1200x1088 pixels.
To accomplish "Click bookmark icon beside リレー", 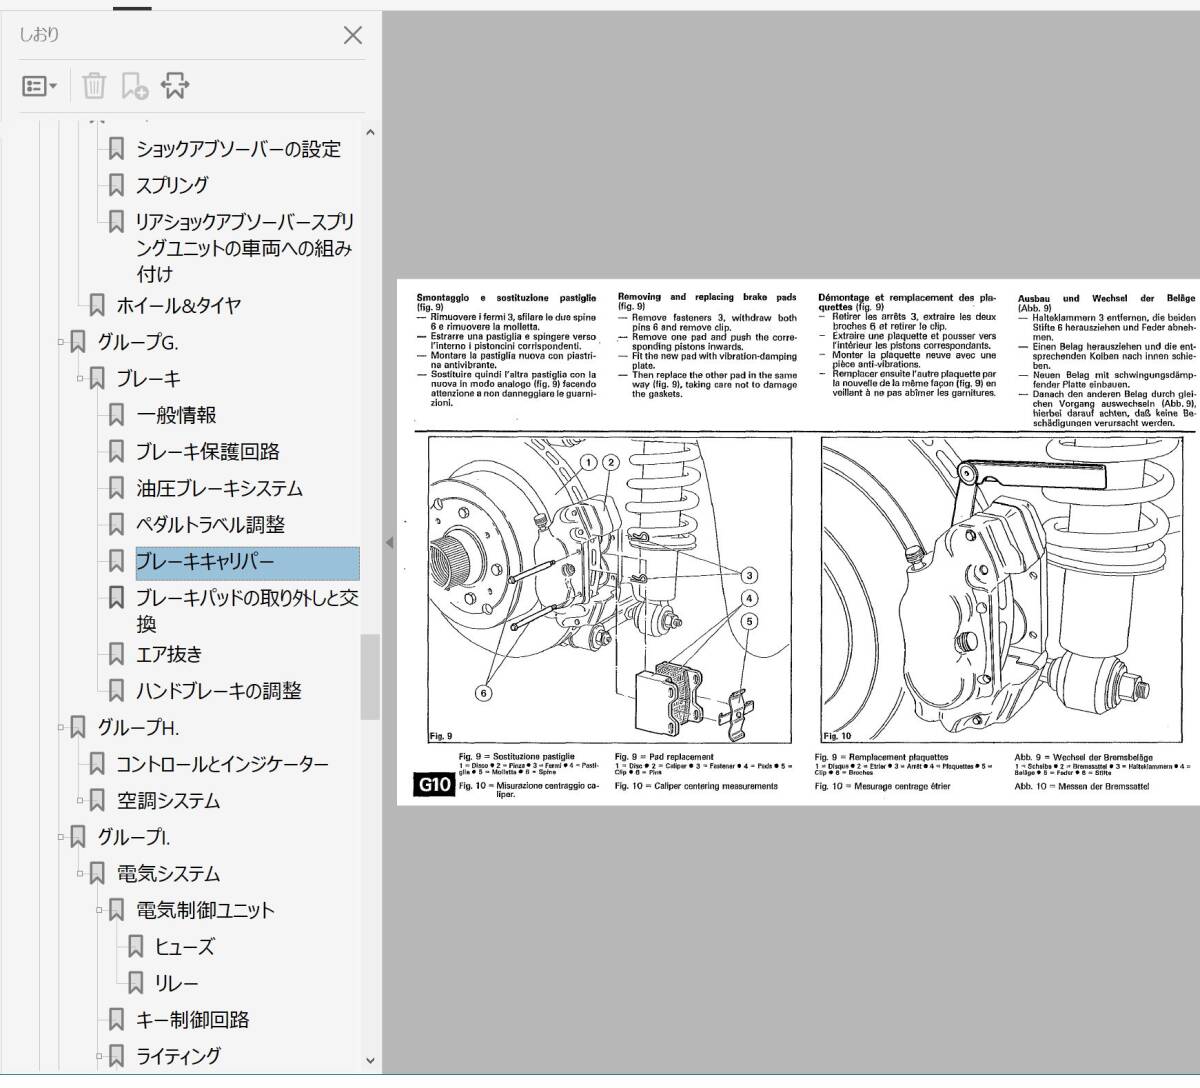I will [x=135, y=983].
